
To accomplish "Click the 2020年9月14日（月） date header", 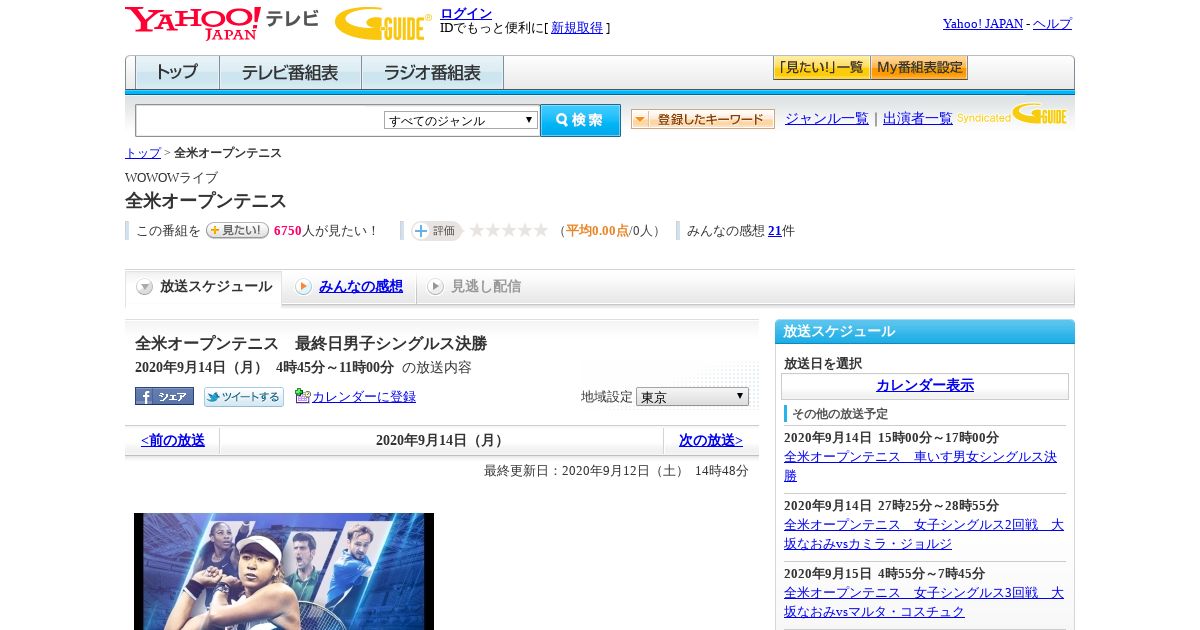I will coord(442,440).
